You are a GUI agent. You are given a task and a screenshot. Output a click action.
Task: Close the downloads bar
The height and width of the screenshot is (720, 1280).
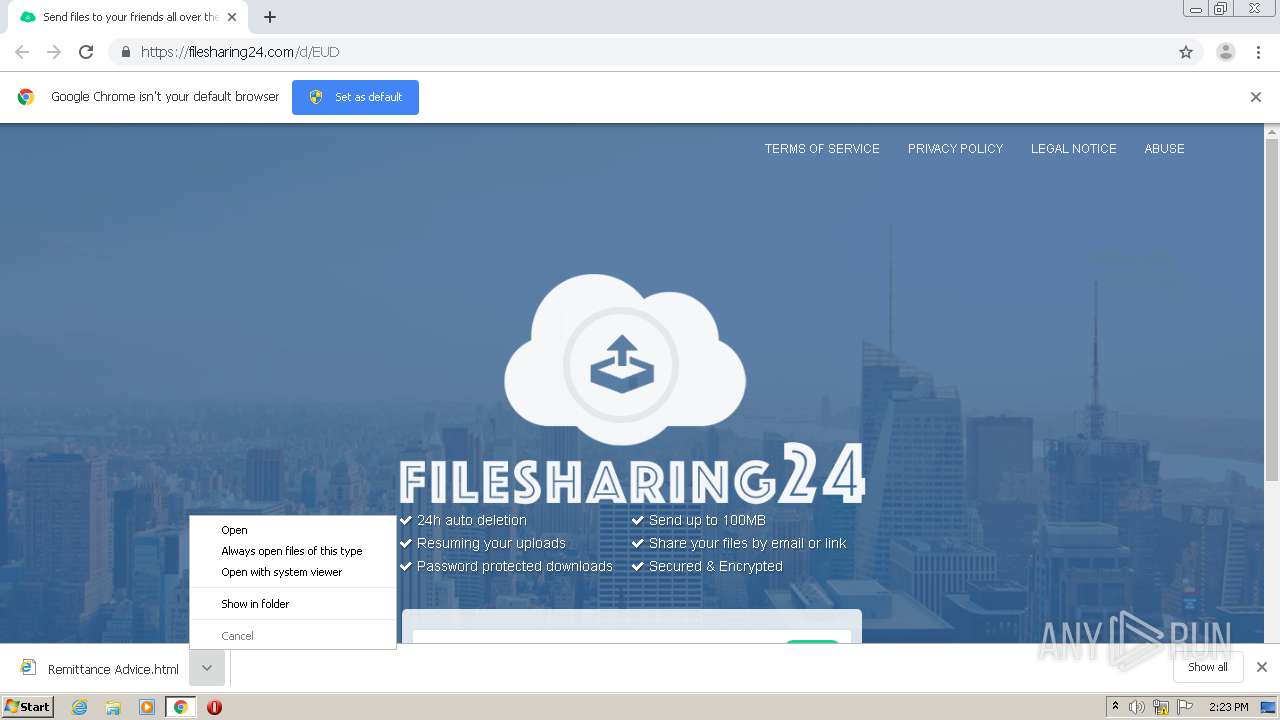[1261, 667]
